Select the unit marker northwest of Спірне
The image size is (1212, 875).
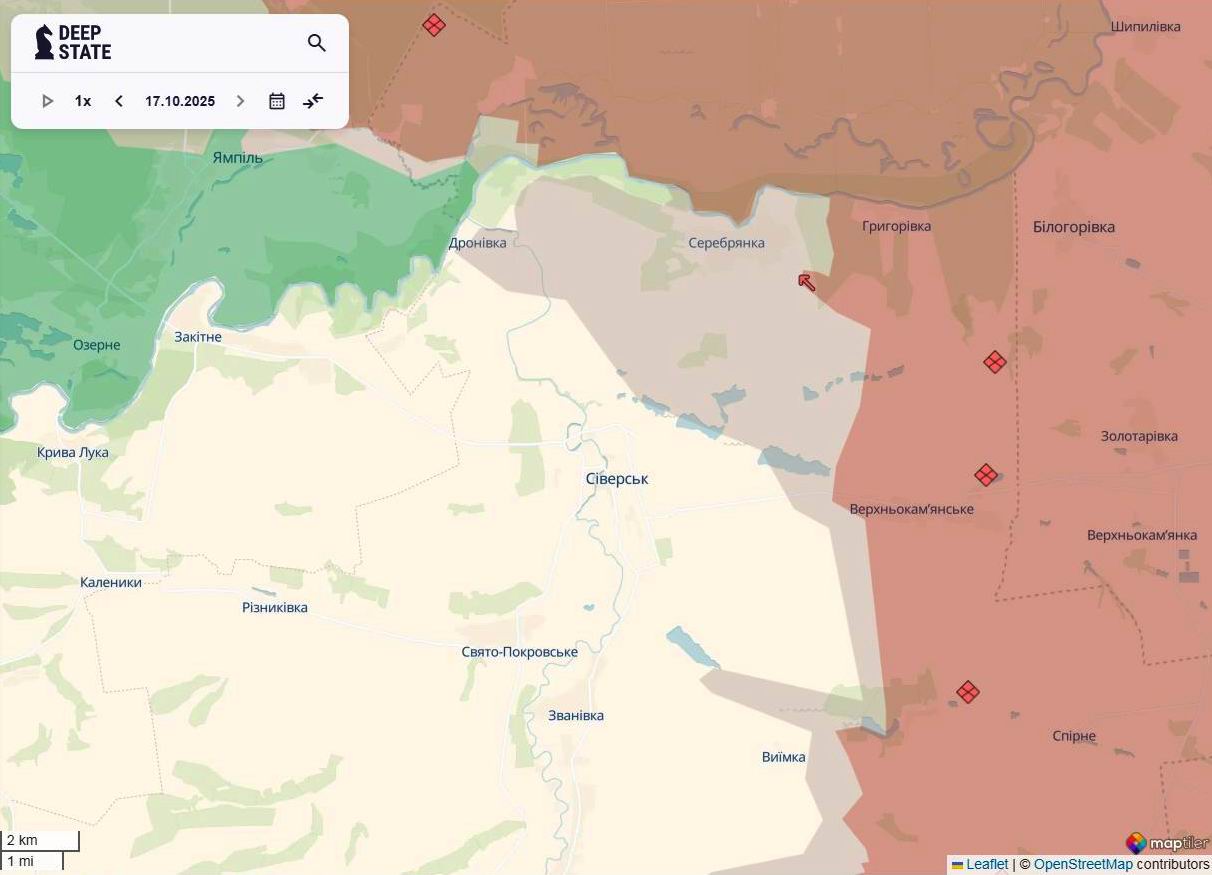[967, 692]
